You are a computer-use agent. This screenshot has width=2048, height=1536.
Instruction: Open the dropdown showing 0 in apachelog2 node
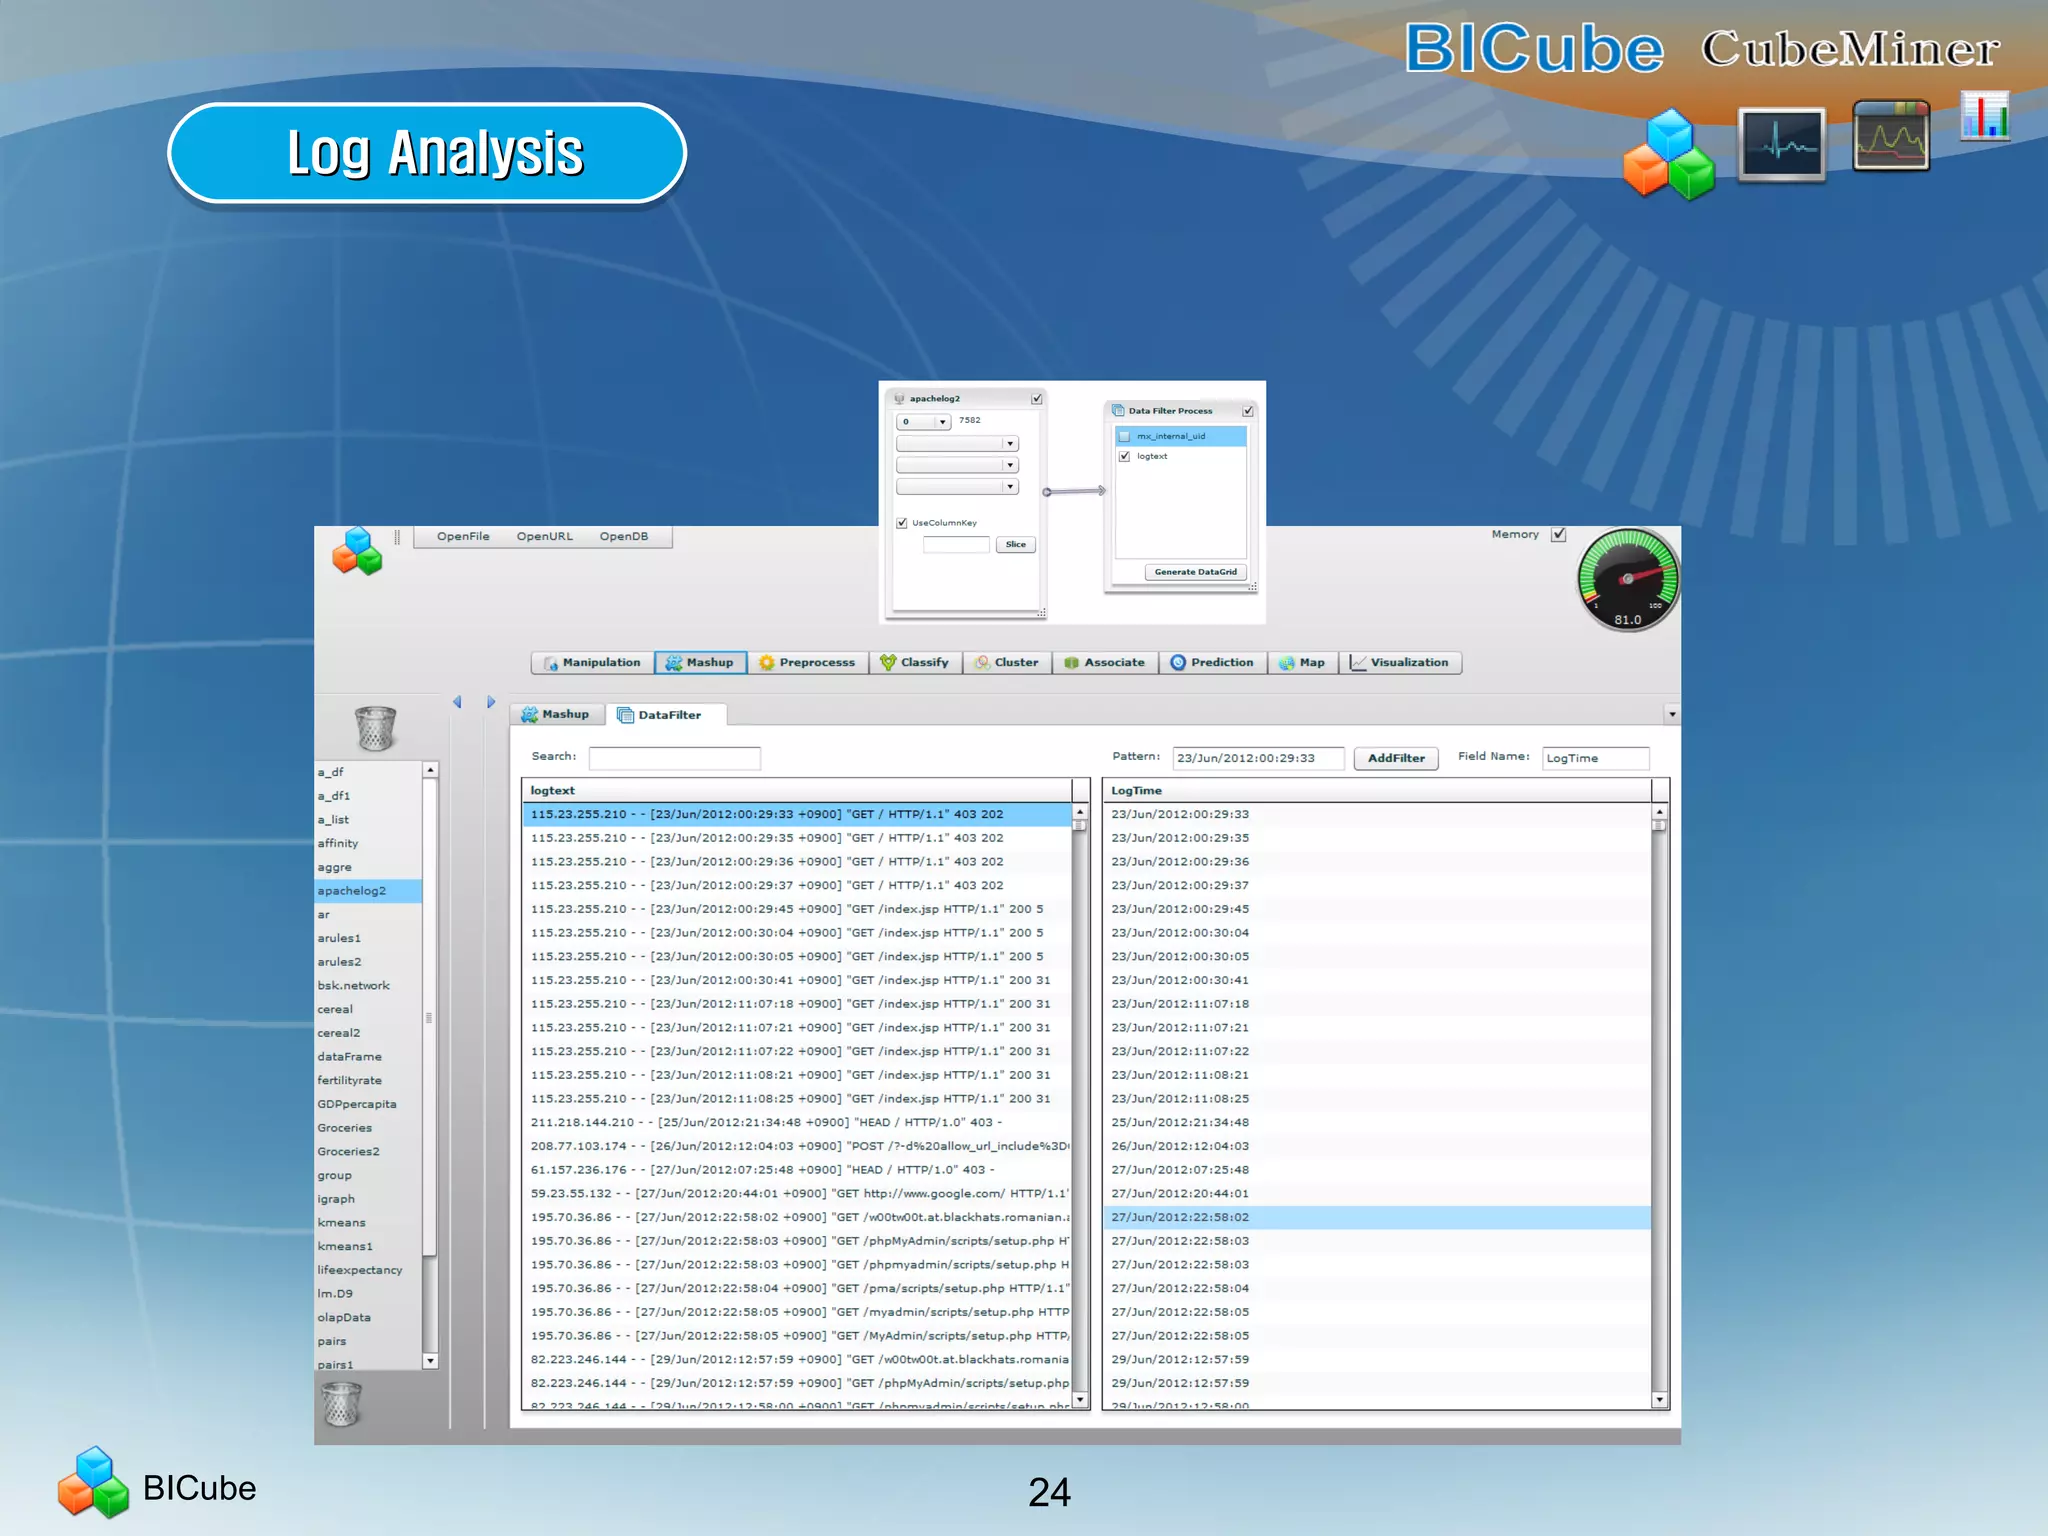pos(923,421)
